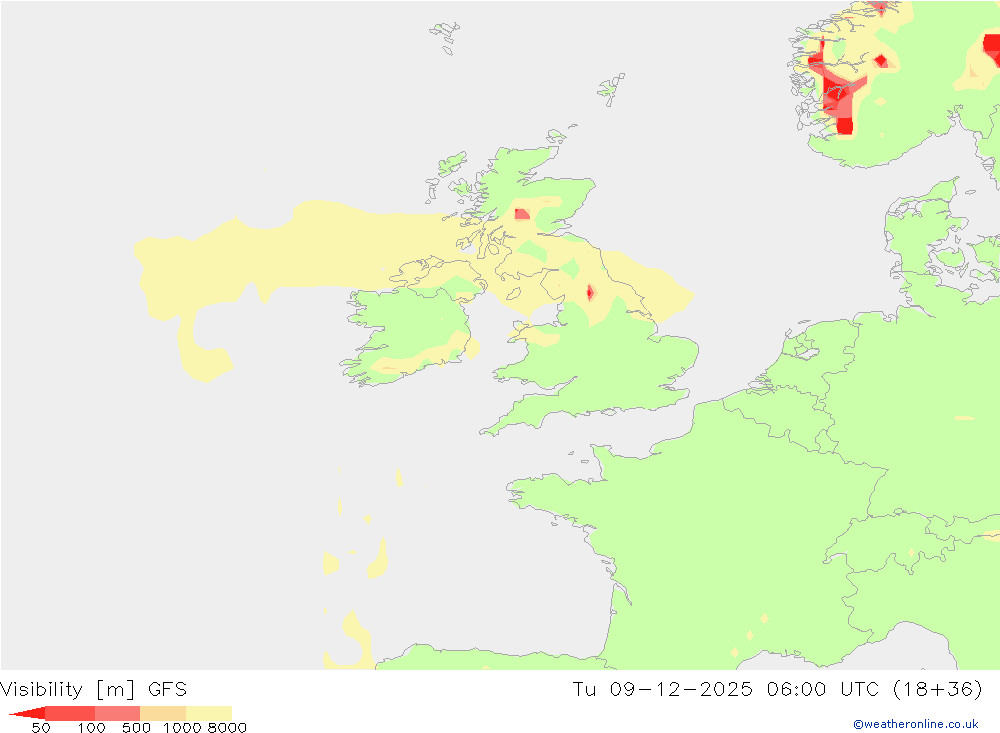The height and width of the screenshot is (733, 1000).
Task: Click the legend value '8000'
Action: tap(227, 728)
